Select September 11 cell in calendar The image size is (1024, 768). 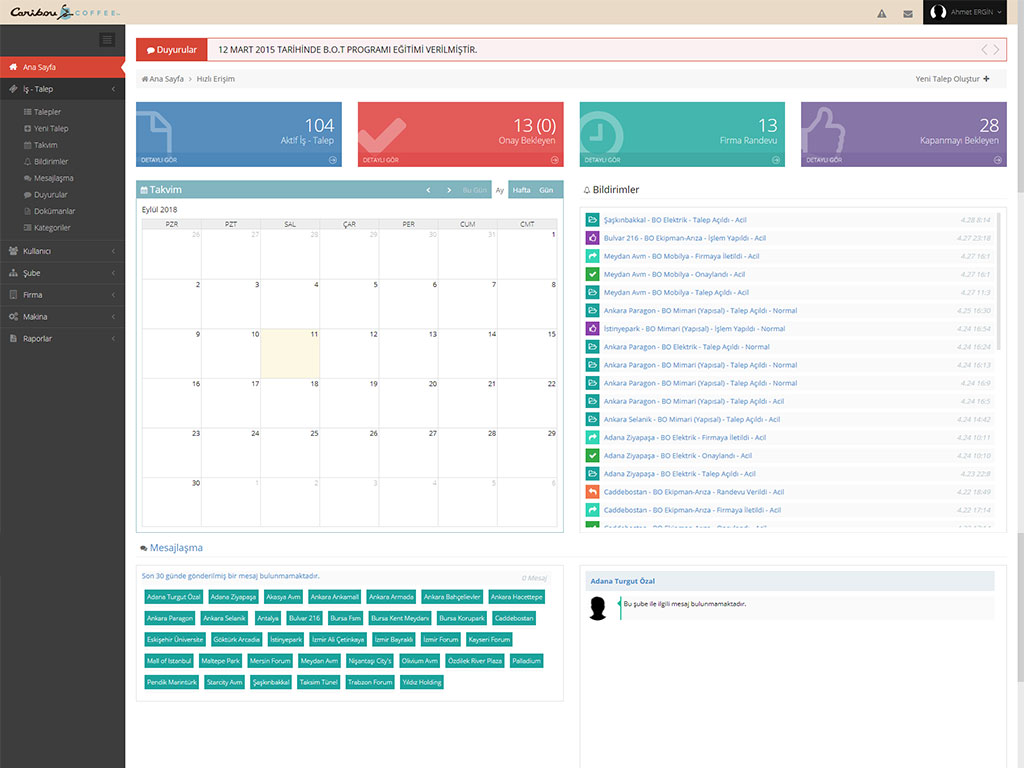[290, 353]
